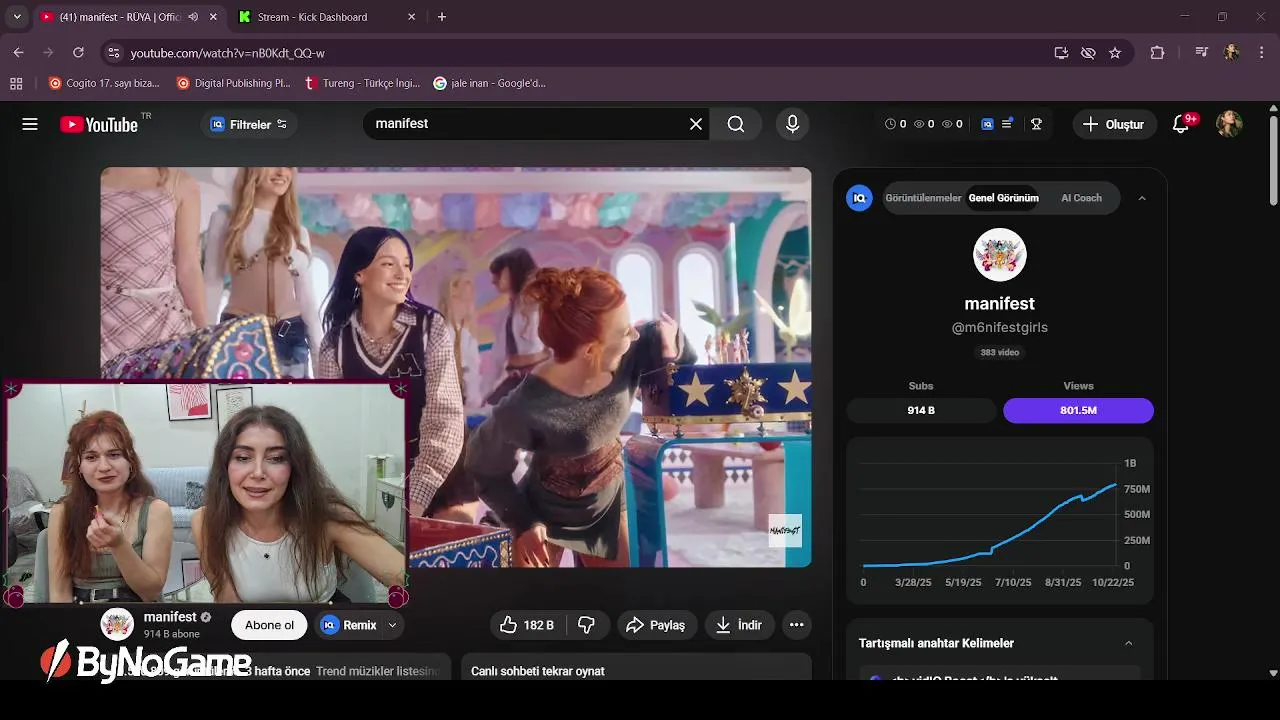Reload the page with refresh icon
The width and height of the screenshot is (1280, 720).
(78, 52)
